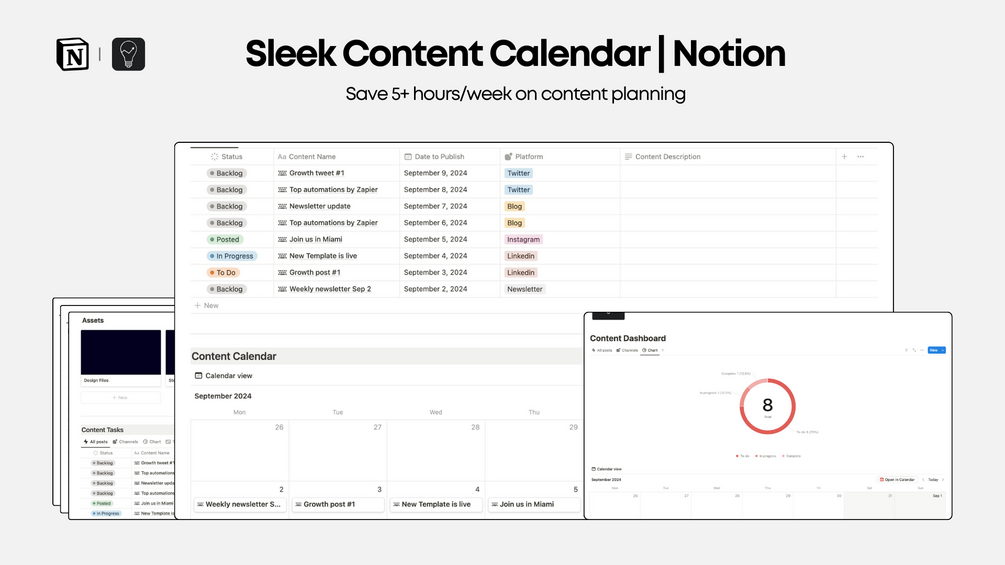Click the Notion logo icon
Image resolution: width=1005 pixels, height=565 pixels.
(73, 54)
